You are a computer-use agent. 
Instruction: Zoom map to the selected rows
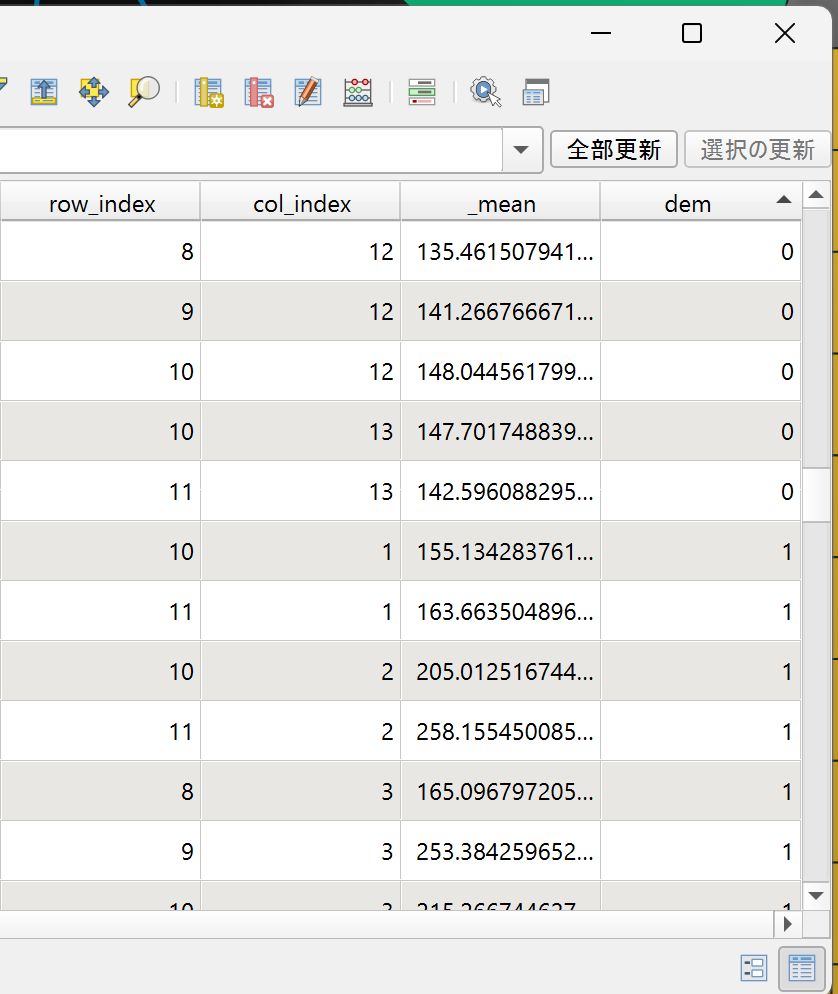click(x=144, y=92)
